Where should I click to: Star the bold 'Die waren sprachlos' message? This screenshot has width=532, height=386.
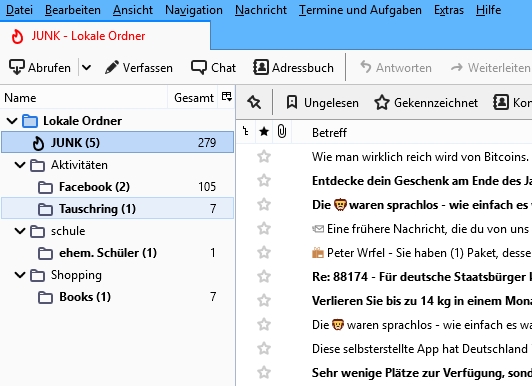tap(264, 205)
